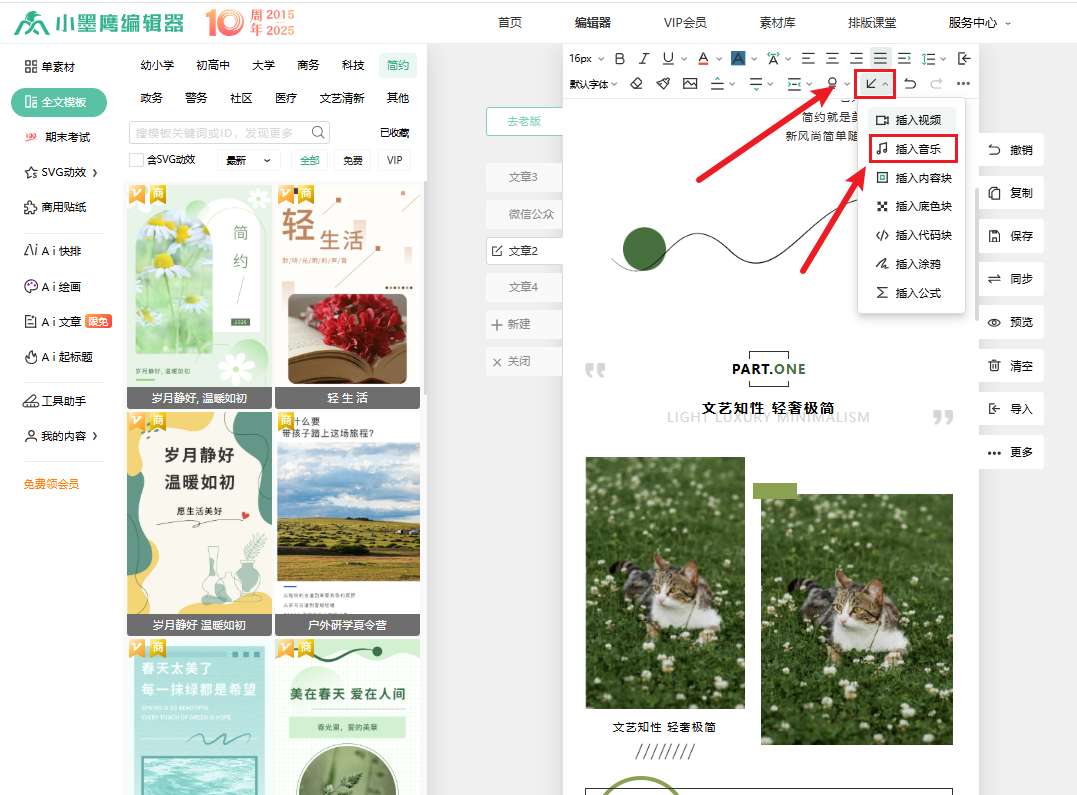Click the 保存 button in right panel
The width and height of the screenshot is (1077, 795).
click(x=1011, y=236)
